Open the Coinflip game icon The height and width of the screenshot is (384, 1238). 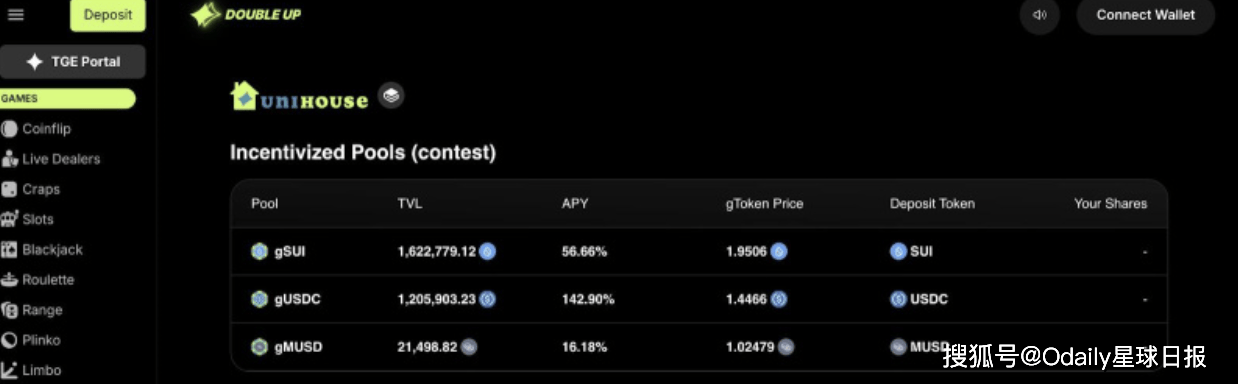point(10,129)
